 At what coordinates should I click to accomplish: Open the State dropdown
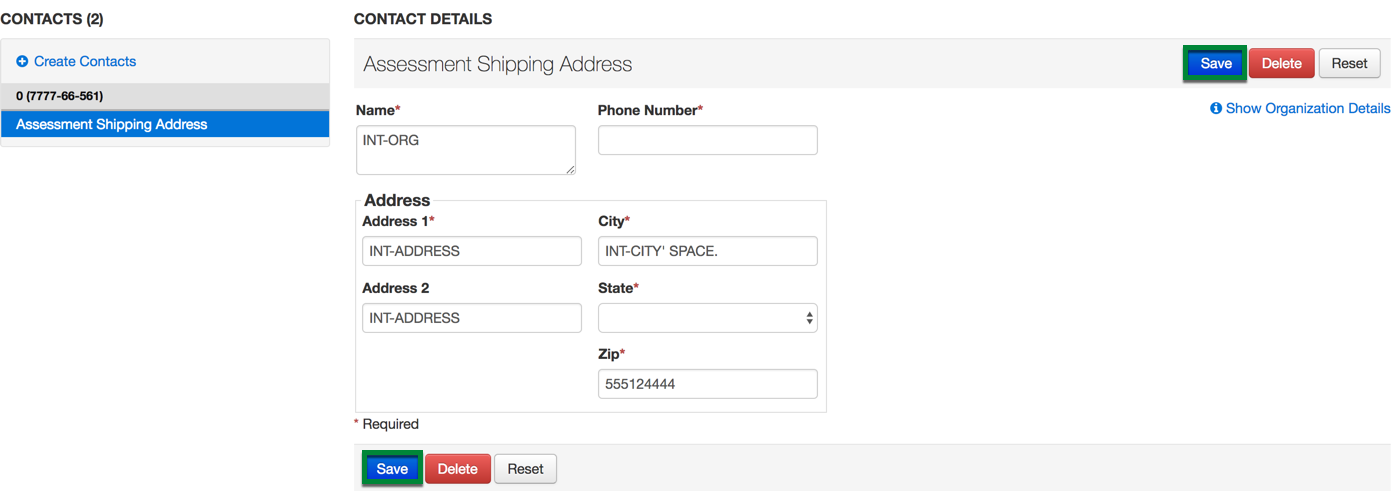(707, 318)
